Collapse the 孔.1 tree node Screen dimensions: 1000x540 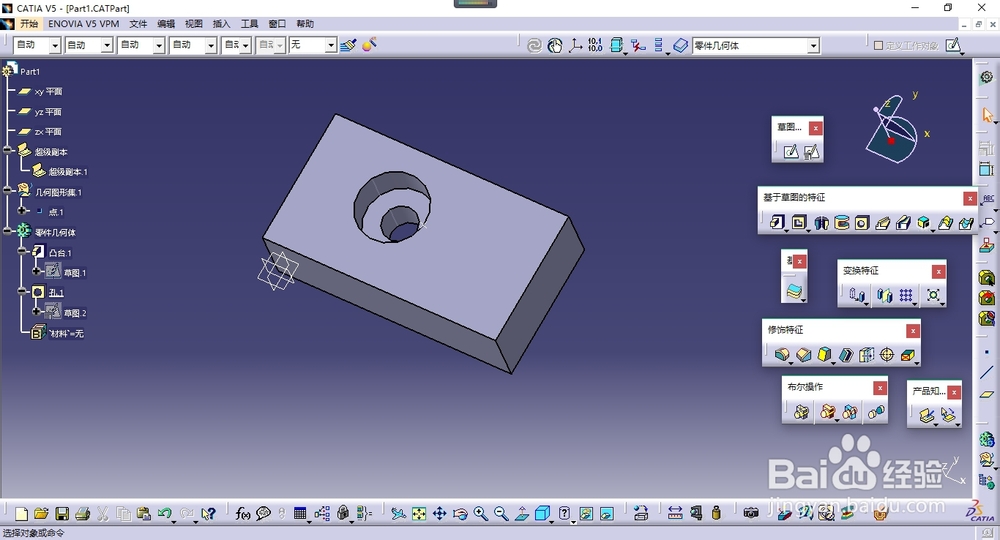22,291
